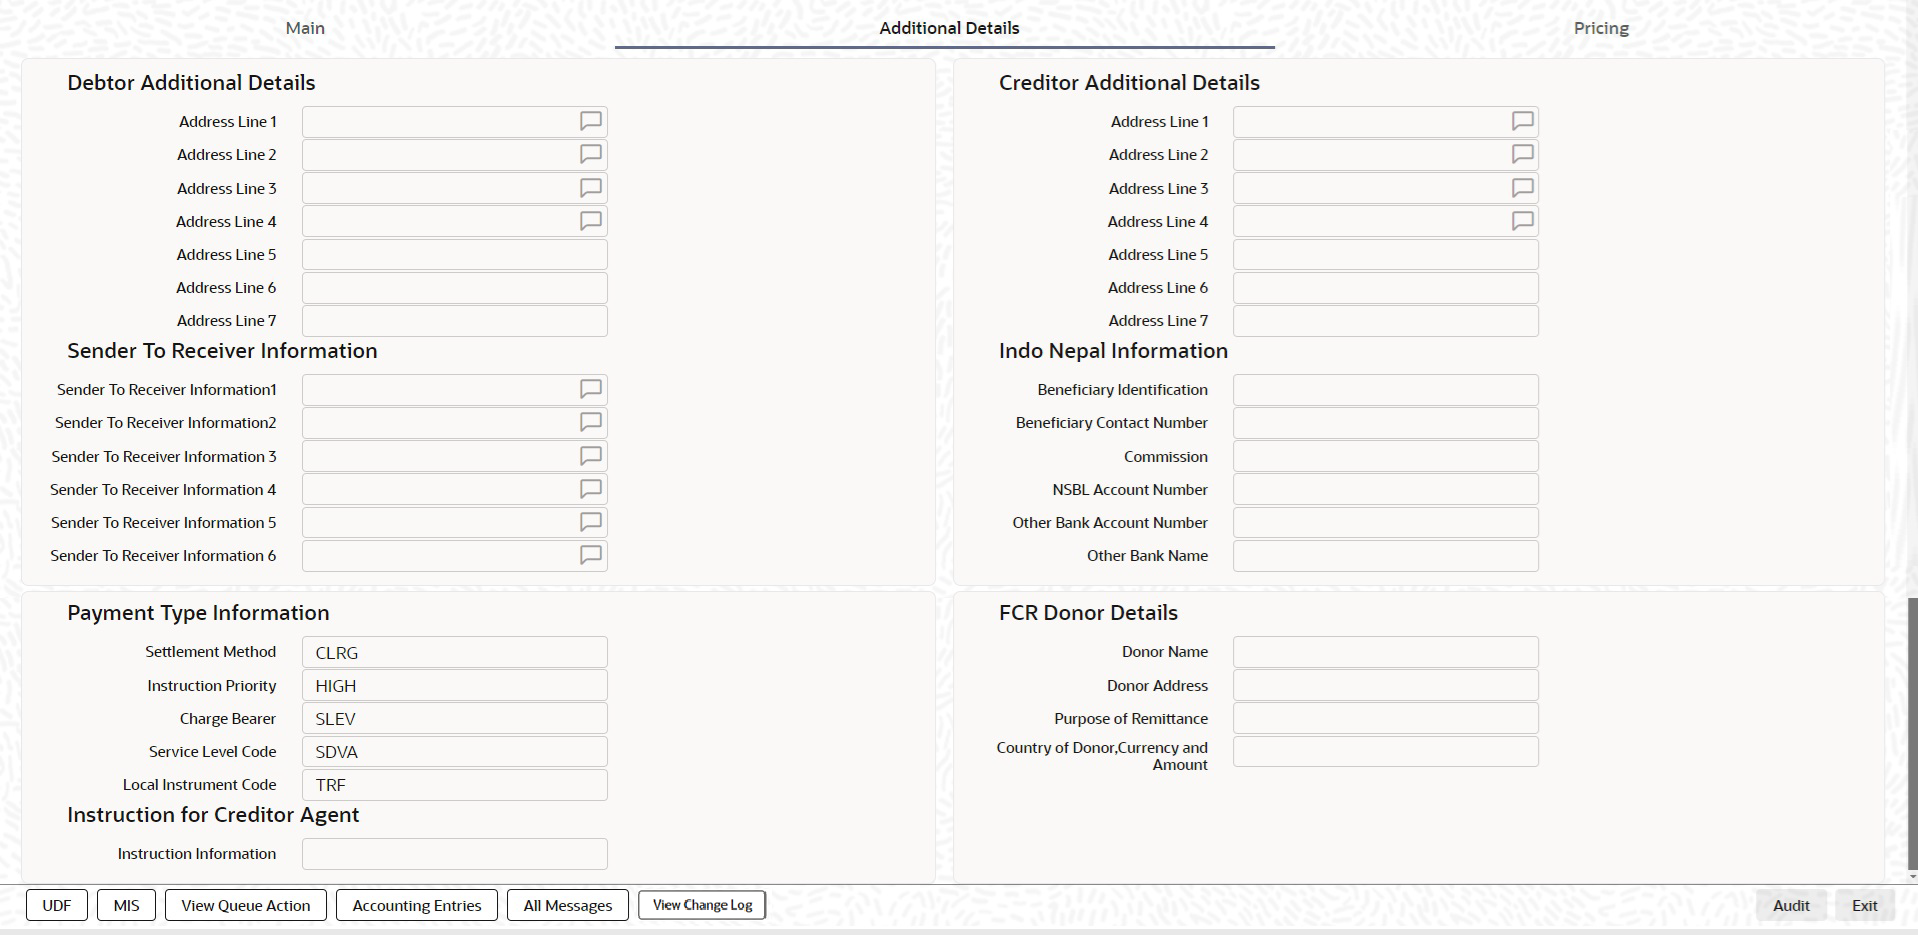Switch to the Main tab
The image size is (1918, 938).
(305, 28)
